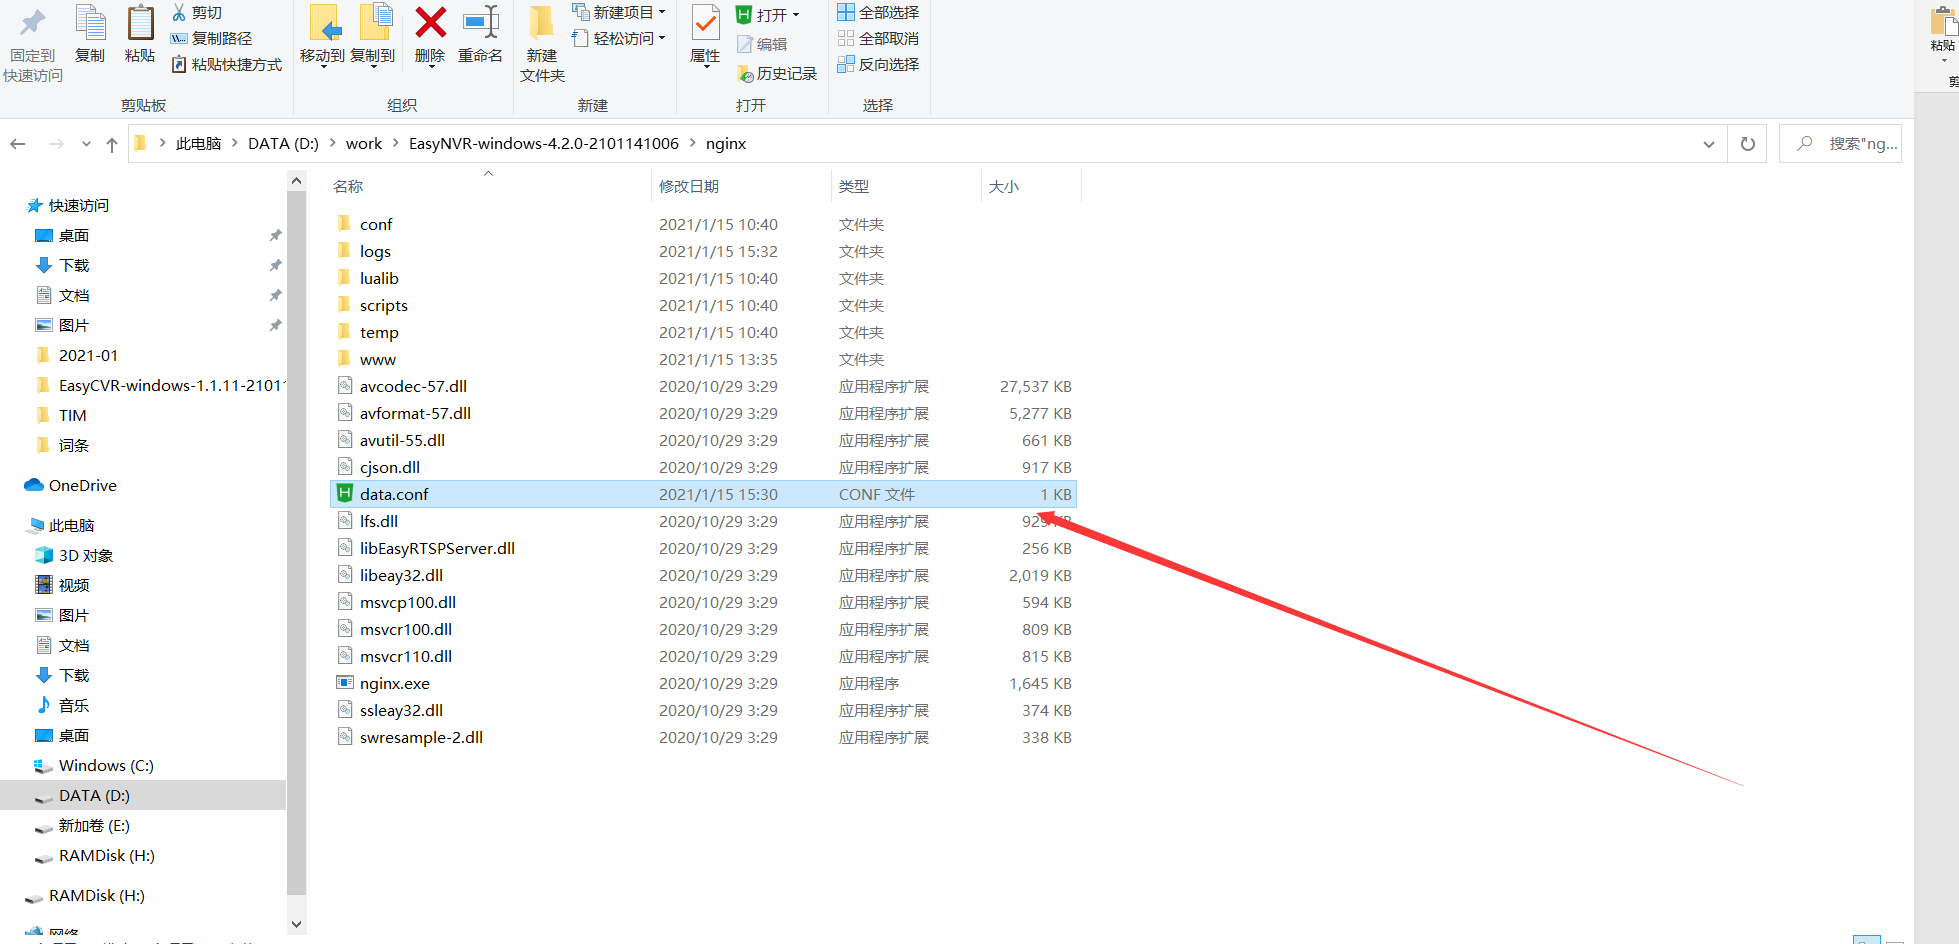Open EasyCVR-windows folder in sidebar
Screen dimensions: 1959x944
(x=170, y=385)
